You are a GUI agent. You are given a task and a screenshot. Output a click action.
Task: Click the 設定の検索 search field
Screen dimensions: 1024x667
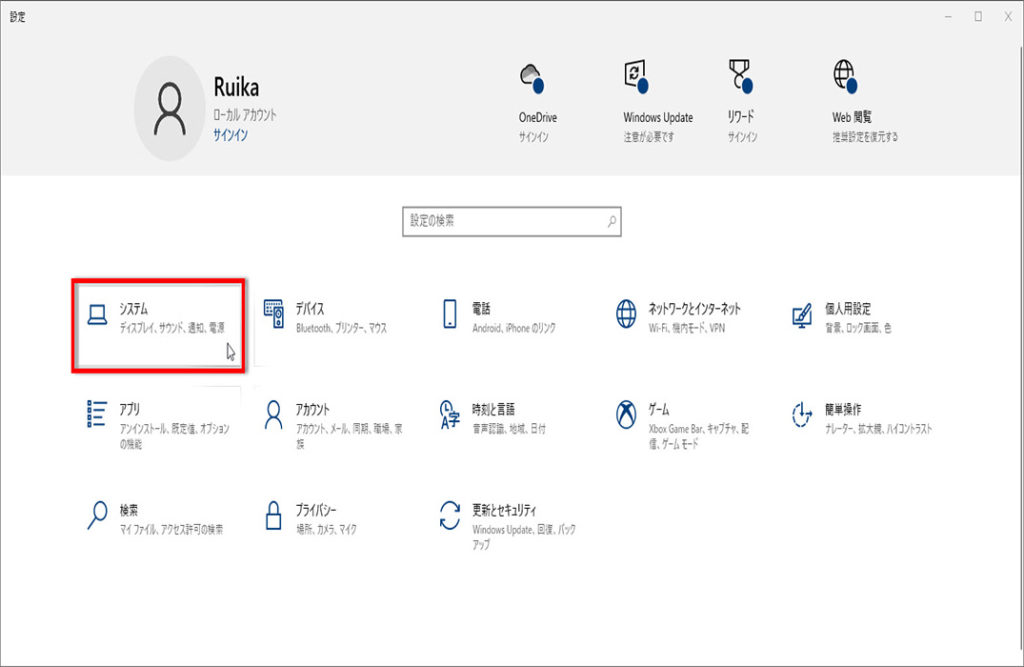[505, 221]
